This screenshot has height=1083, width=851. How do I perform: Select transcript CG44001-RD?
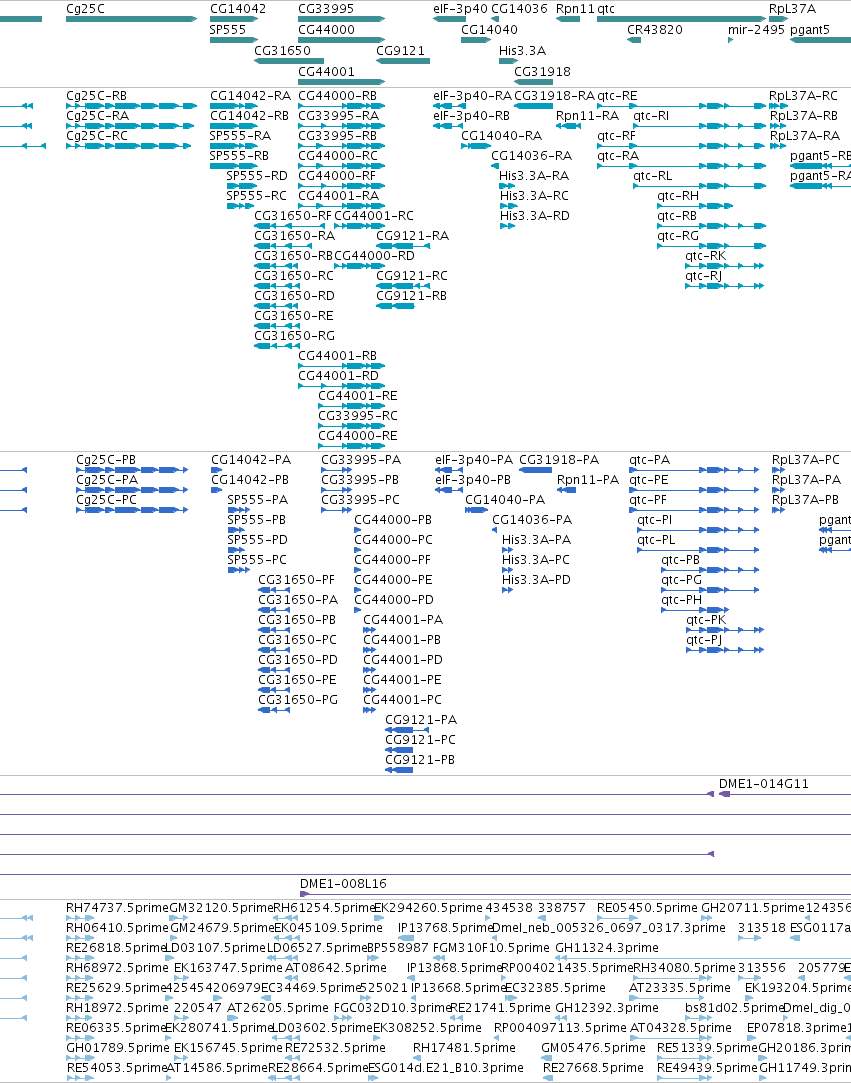click(x=338, y=376)
